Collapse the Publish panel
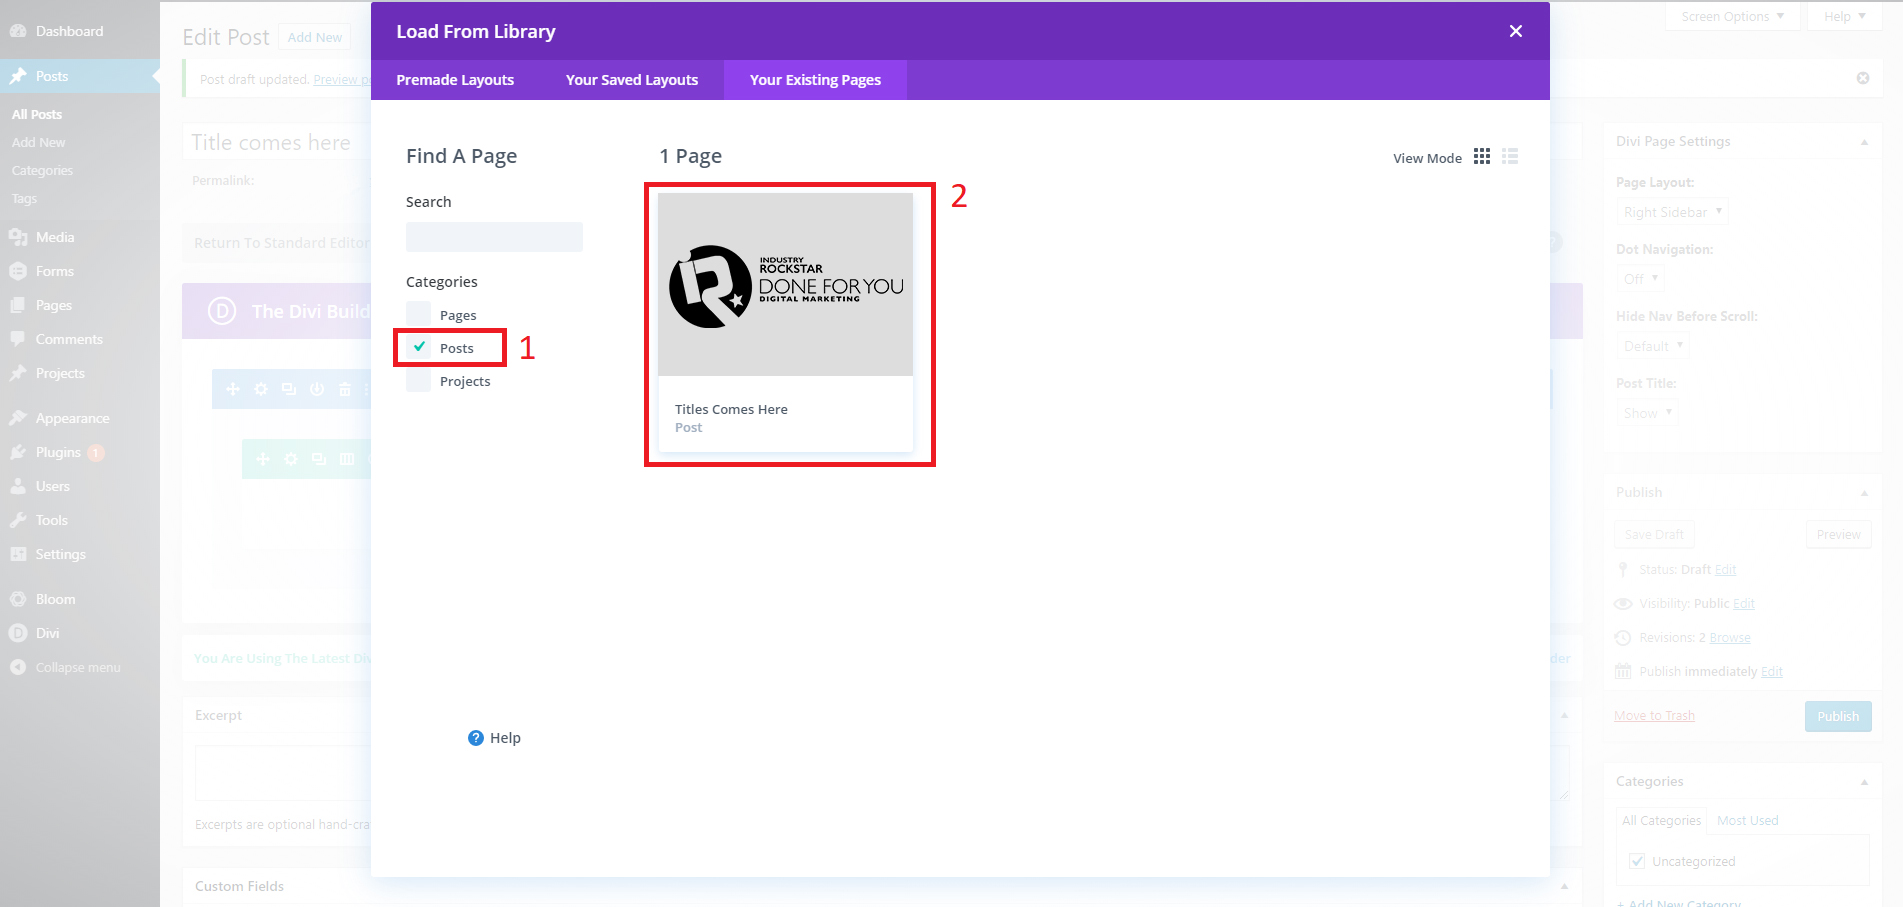This screenshot has width=1903, height=907. 1864,492
